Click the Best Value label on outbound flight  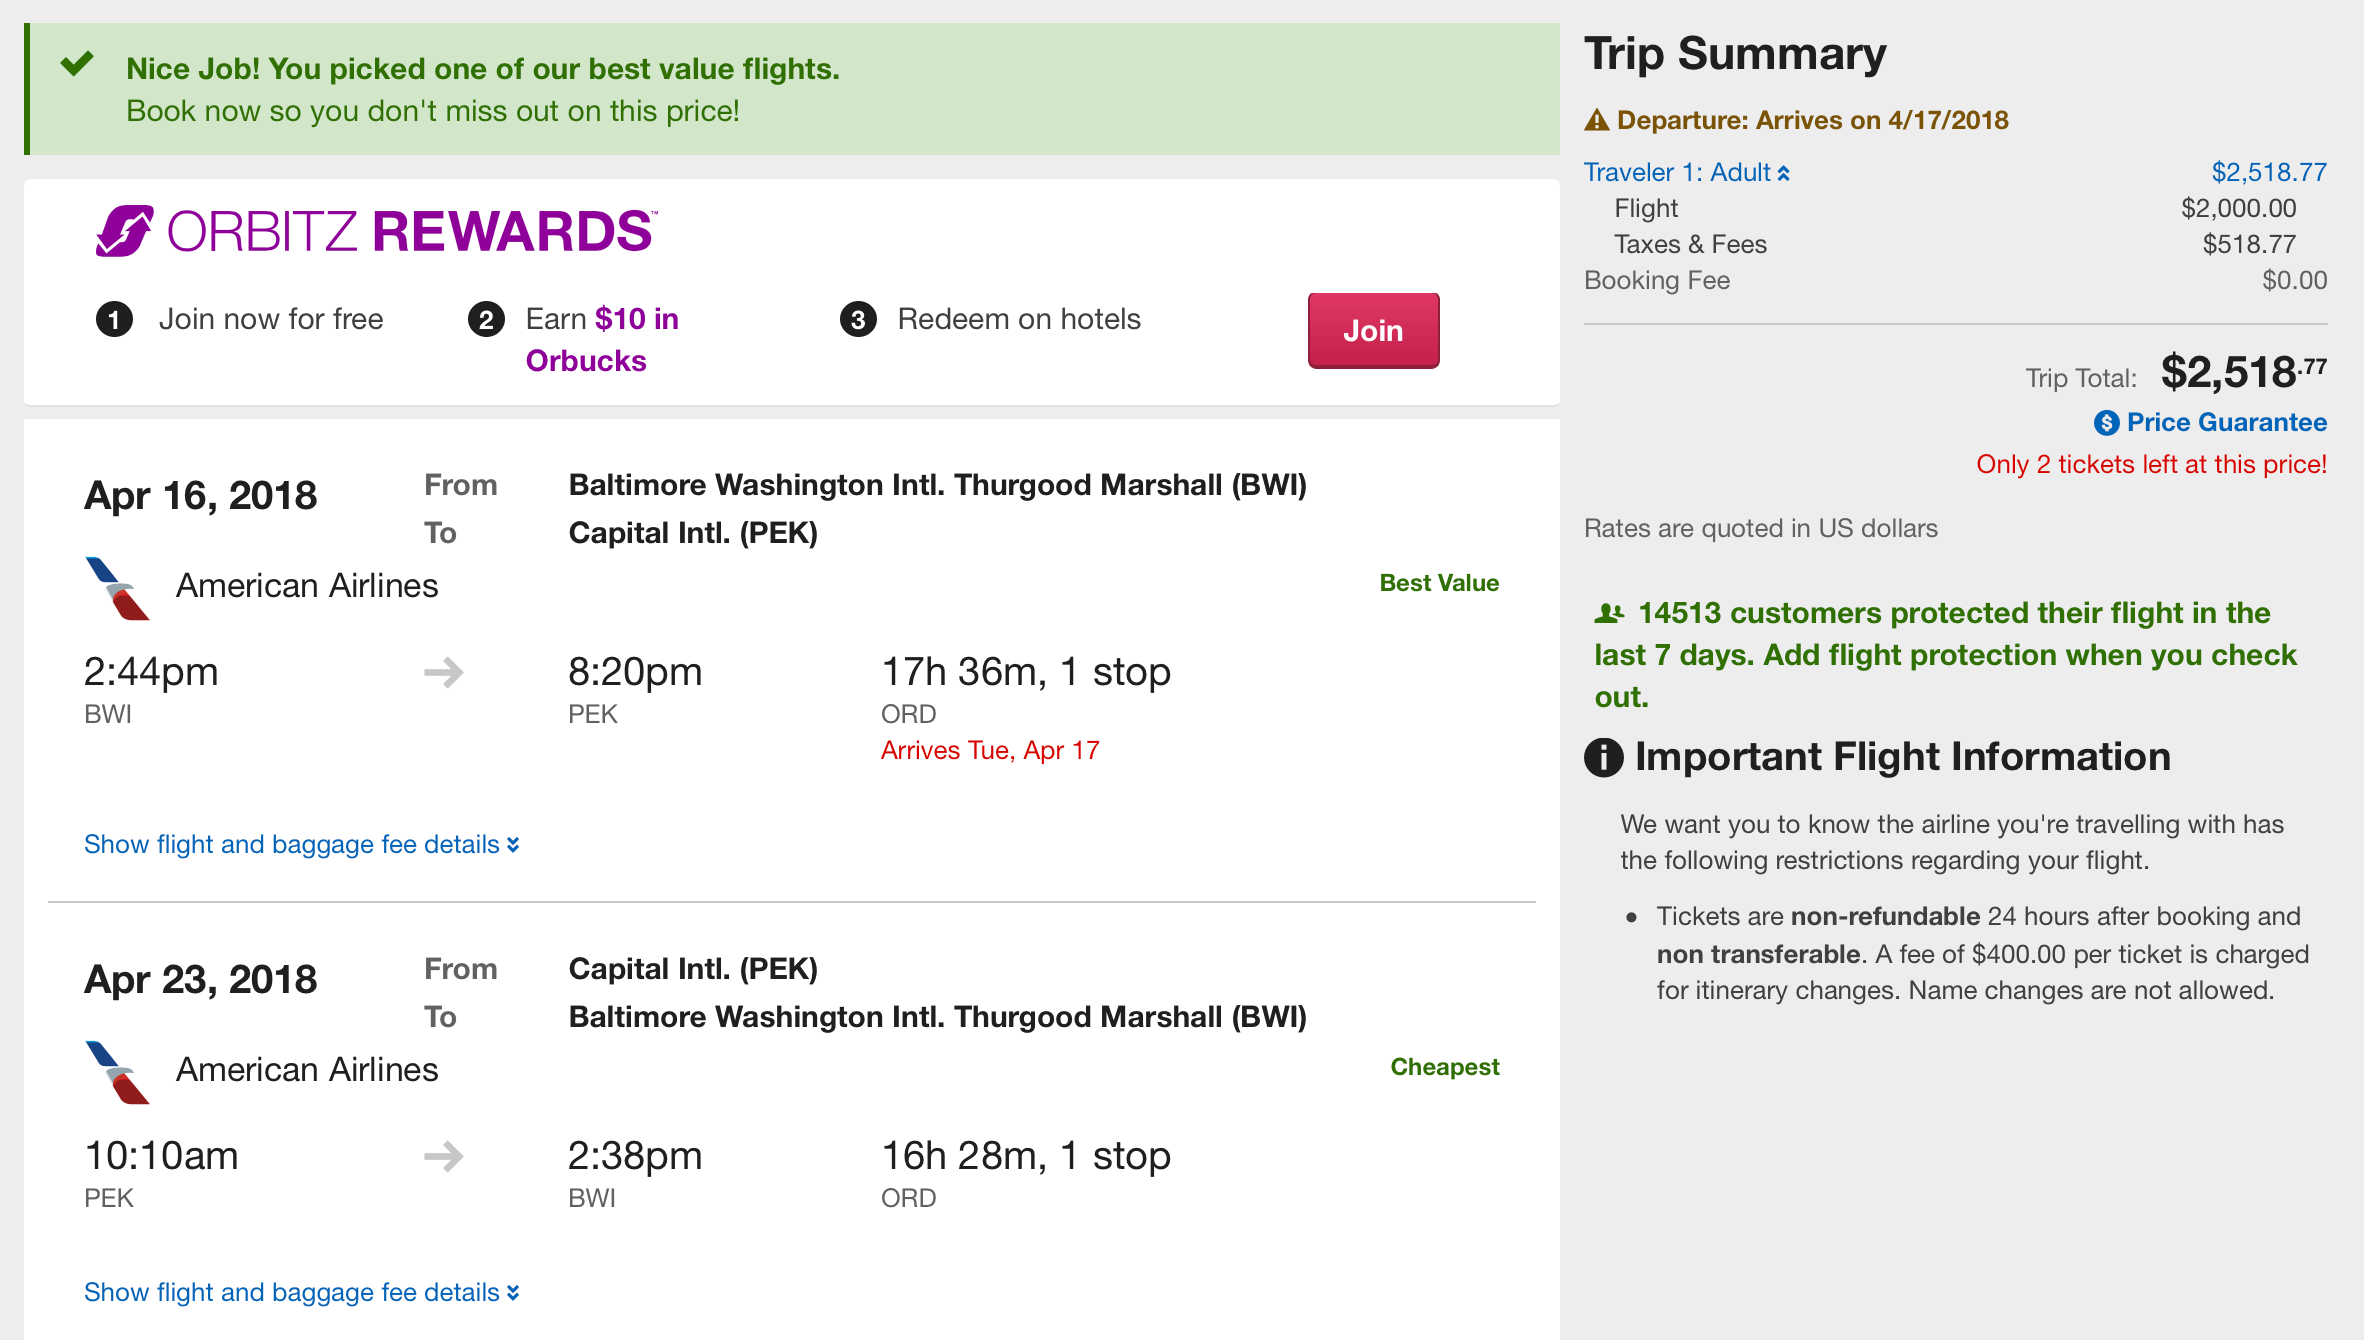click(x=1438, y=583)
